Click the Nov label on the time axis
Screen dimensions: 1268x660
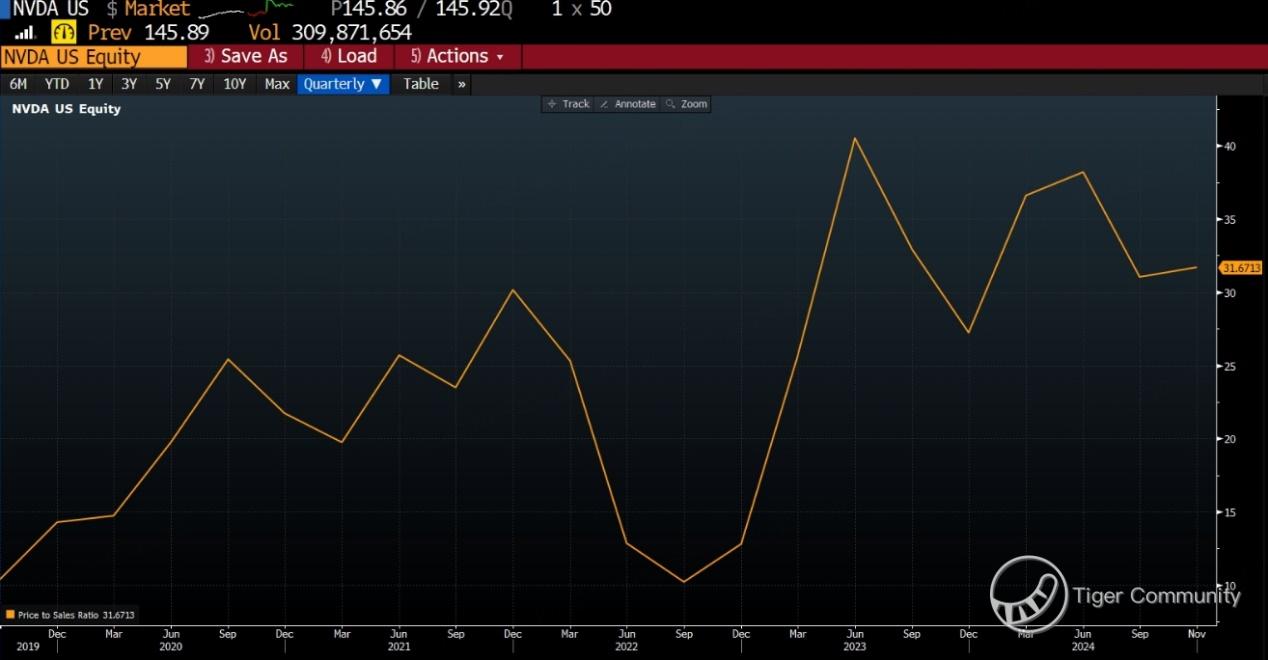[1196, 633]
